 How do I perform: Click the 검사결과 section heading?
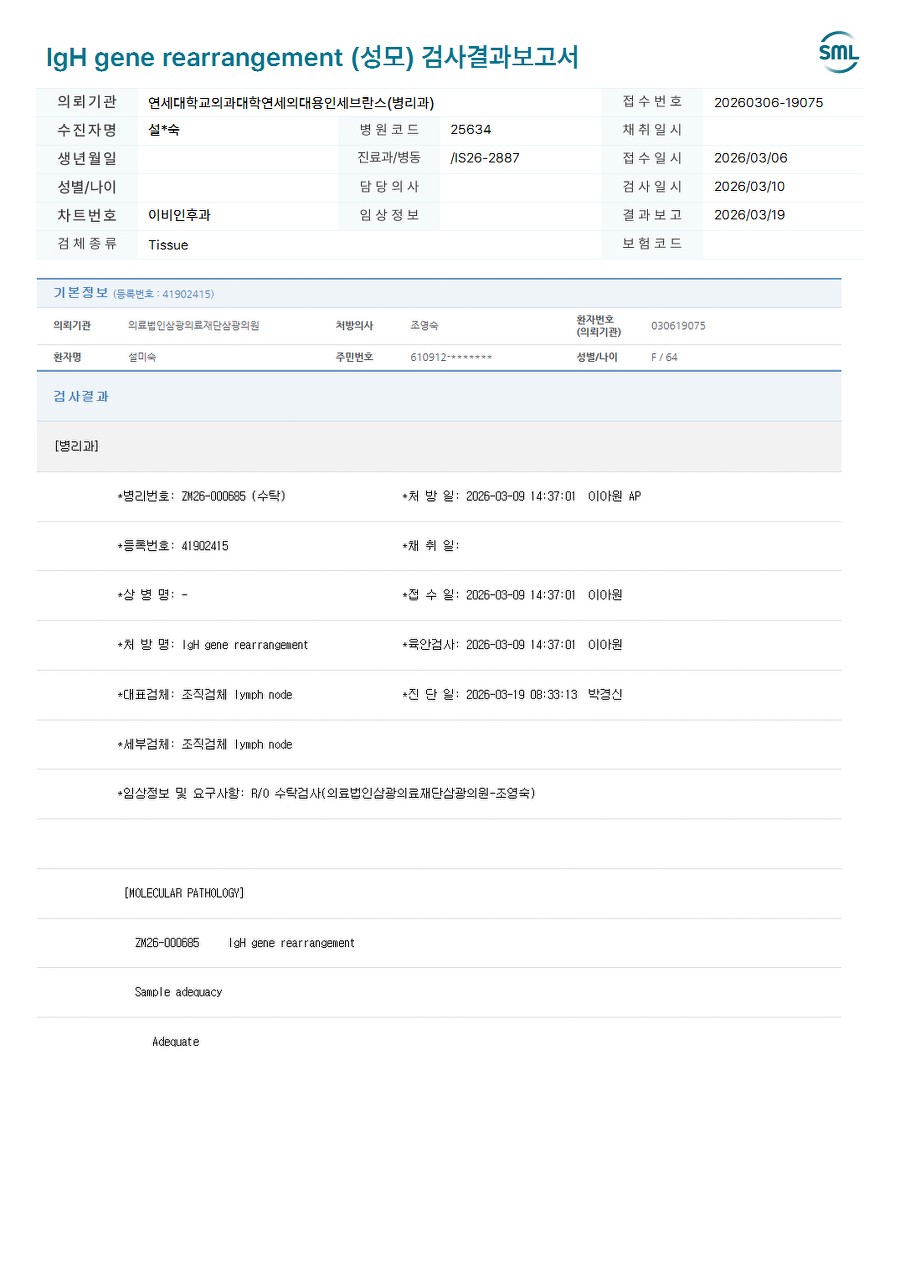pyautogui.click(x=81, y=397)
